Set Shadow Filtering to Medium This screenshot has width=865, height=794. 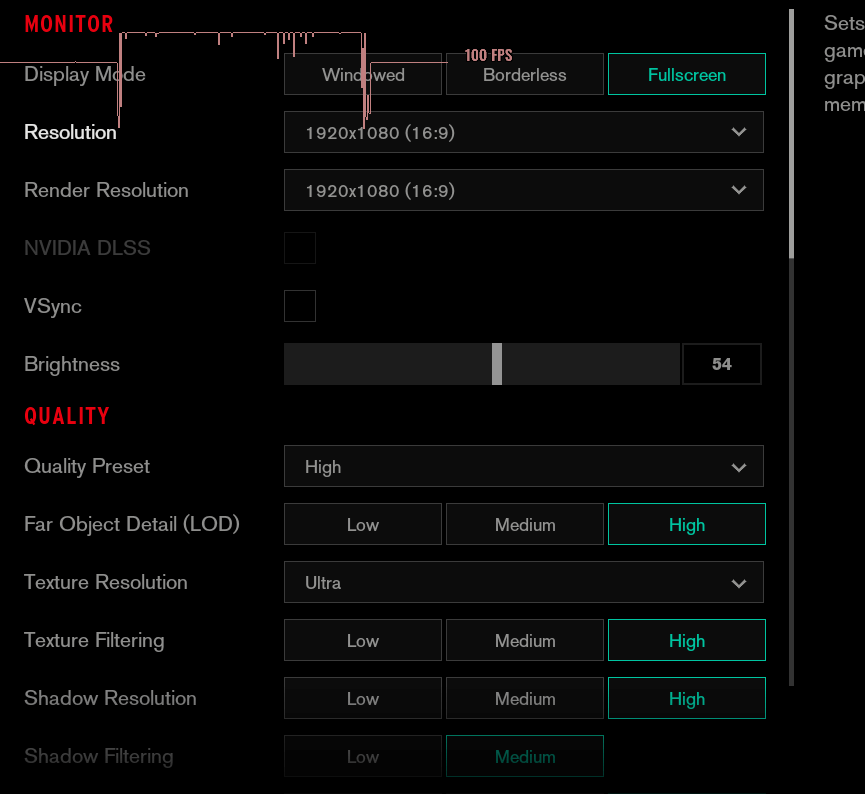[x=525, y=756]
